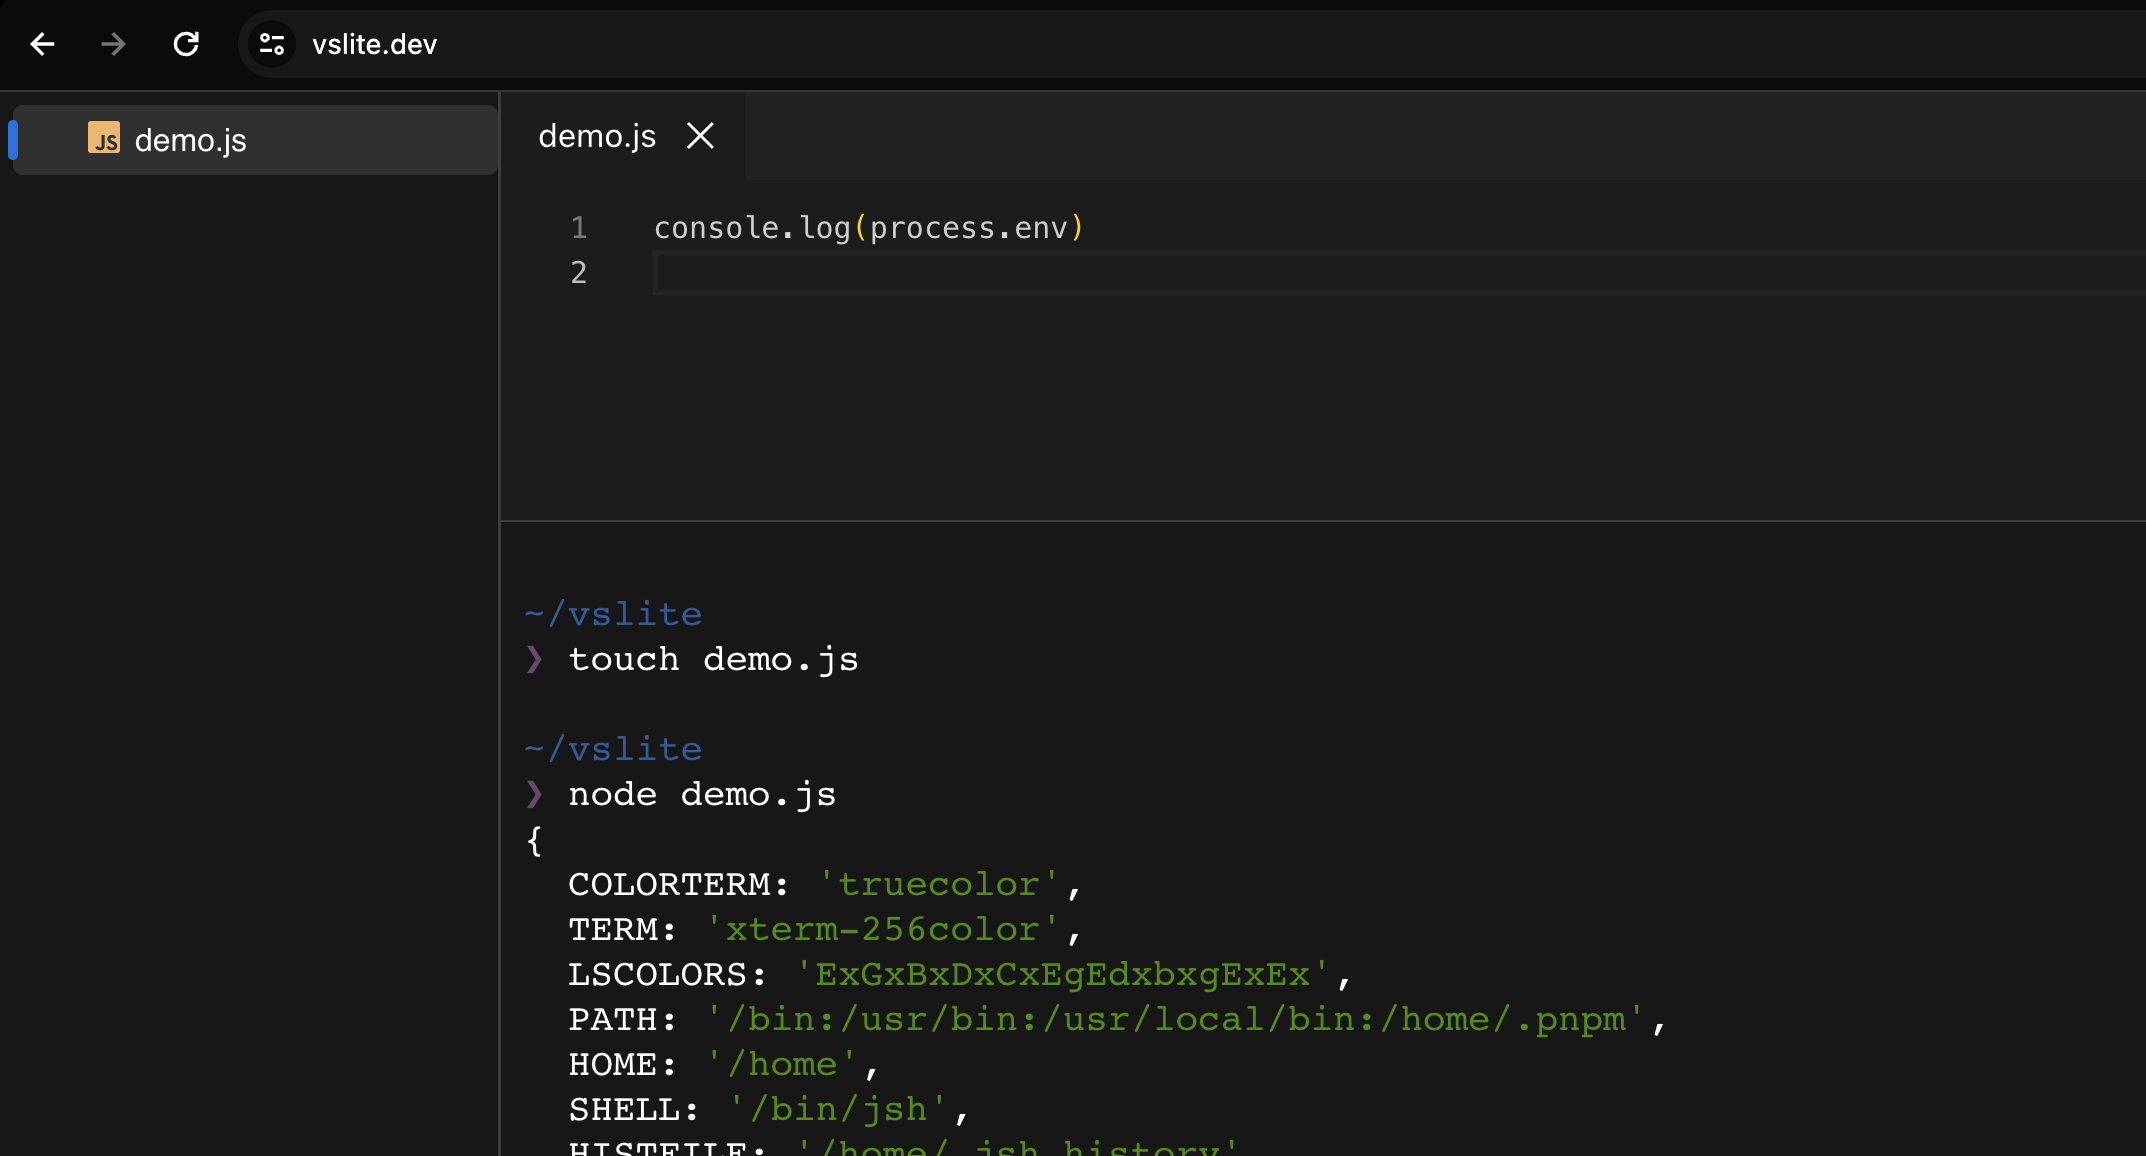Click the vslite.dev address bar text
This screenshot has width=2146, height=1156.
click(x=374, y=44)
